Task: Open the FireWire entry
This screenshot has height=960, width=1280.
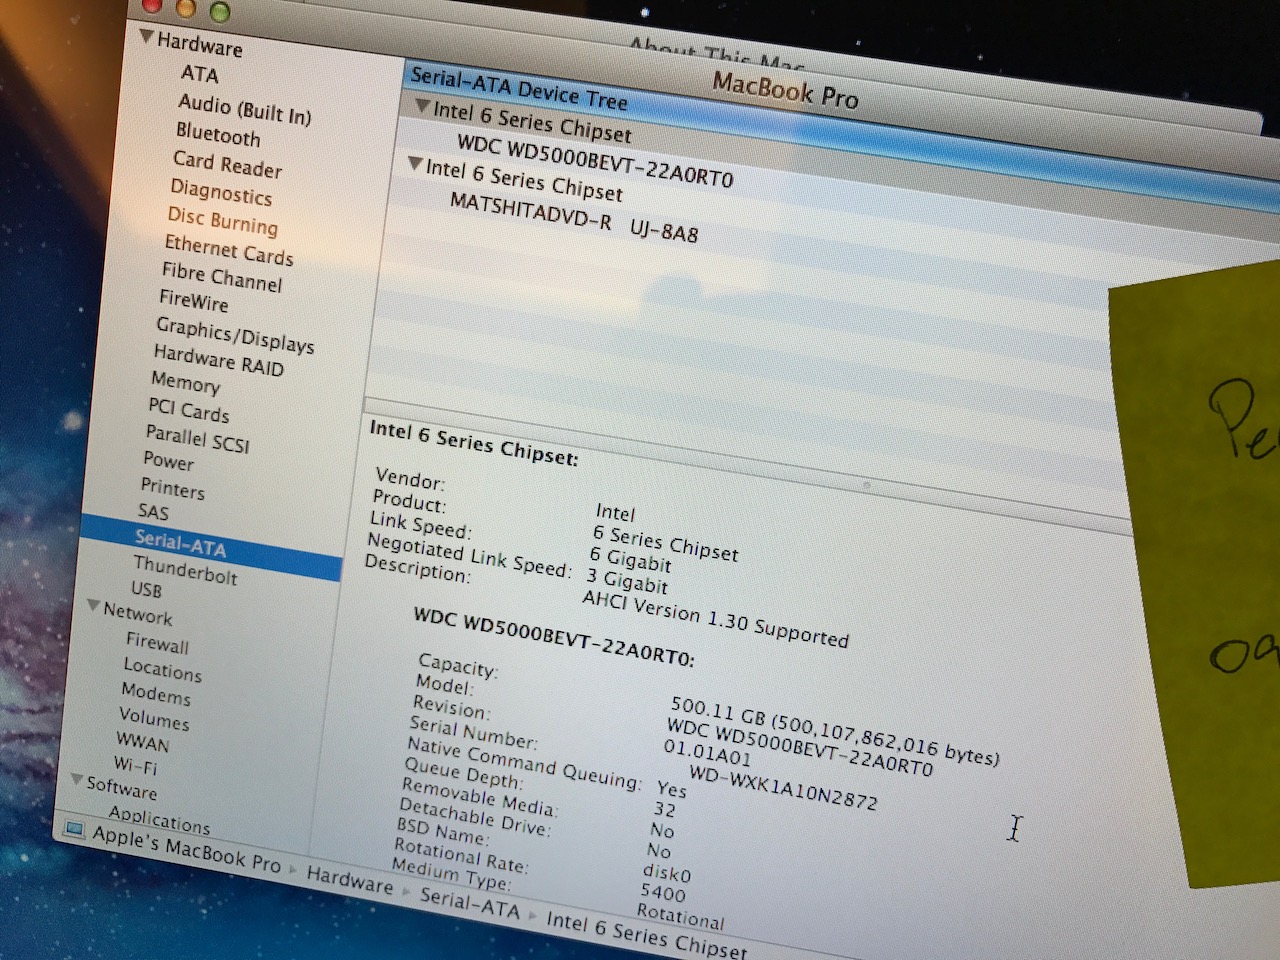Action: (x=194, y=300)
